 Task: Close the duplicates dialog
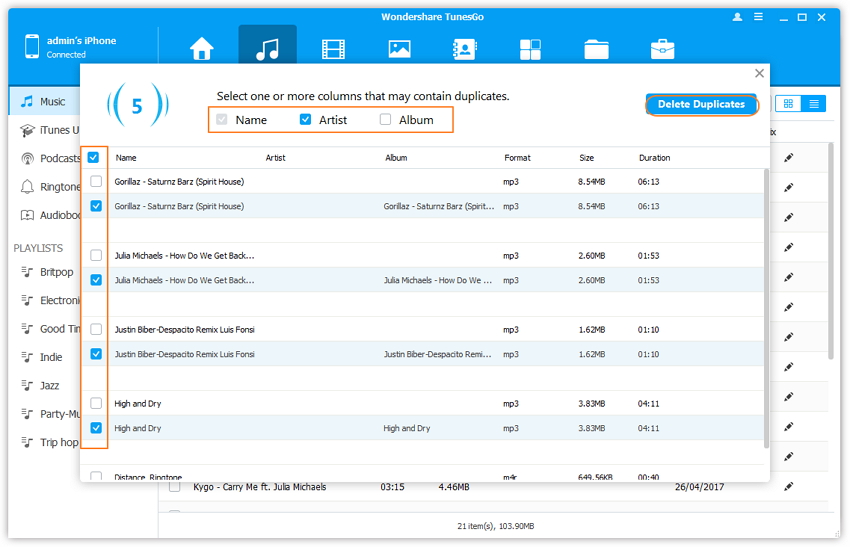(x=759, y=73)
